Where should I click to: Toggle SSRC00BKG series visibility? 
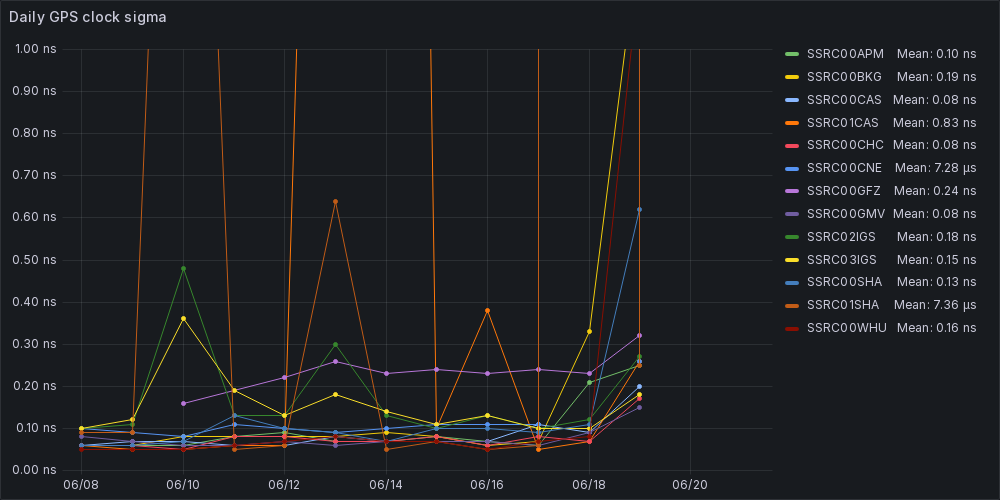point(844,76)
